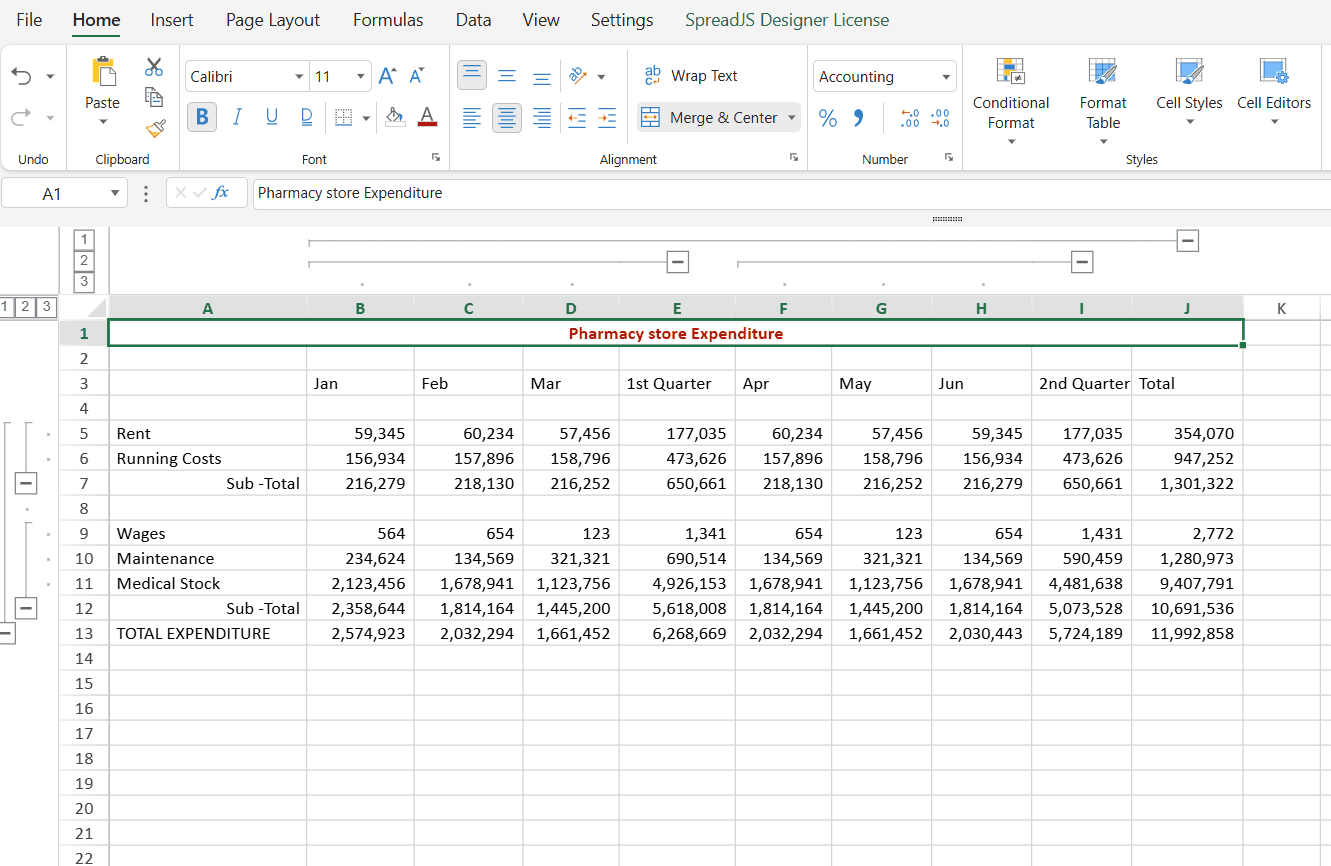Click the Increase Indent icon
1331x866 pixels.
pyautogui.click(x=607, y=118)
